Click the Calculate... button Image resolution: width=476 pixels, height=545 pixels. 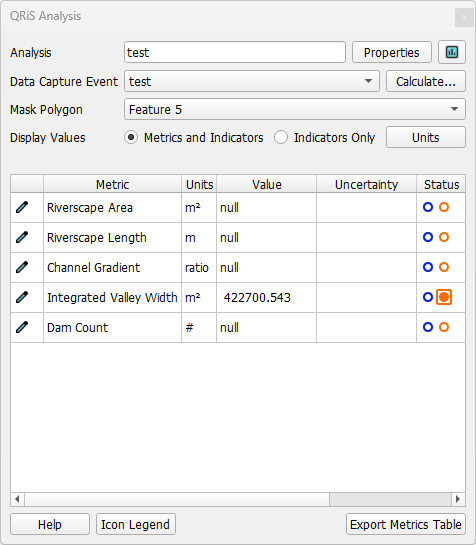pyautogui.click(x=426, y=81)
